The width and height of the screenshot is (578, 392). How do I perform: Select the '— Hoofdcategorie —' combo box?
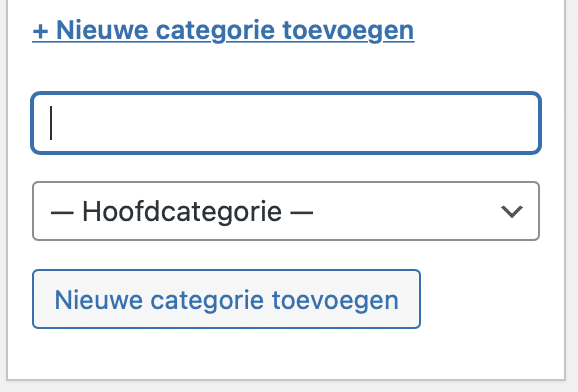286,211
